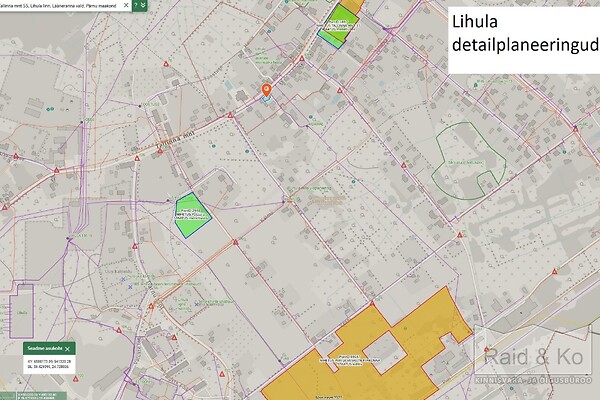This screenshot has width=600, height=400.
Task: Click the red triangle marker at far left edge
Action: click(x=4, y=206)
